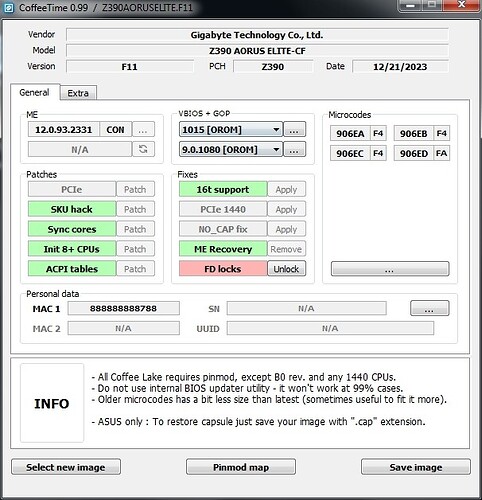Click Patch button for Sync cores
Image resolution: width=482 pixels, height=500 pixels.
click(x=135, y=229)
